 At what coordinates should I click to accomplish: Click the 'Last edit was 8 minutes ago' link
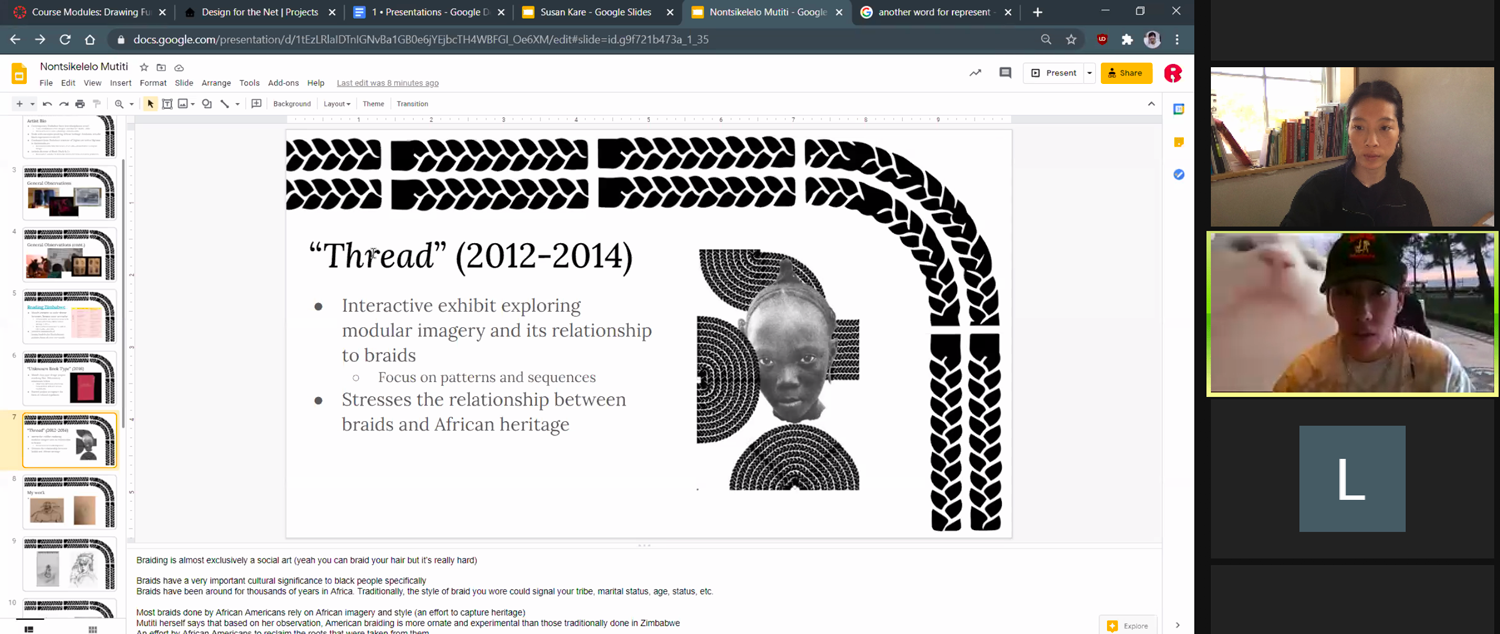coord(388,83)
